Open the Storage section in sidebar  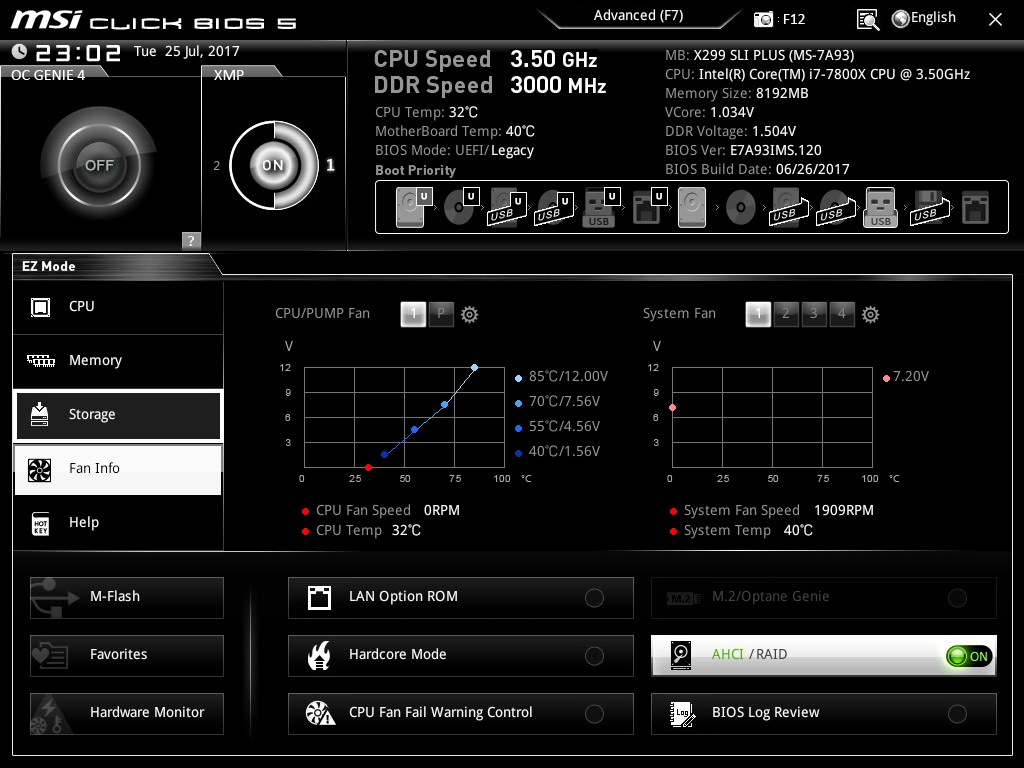coord(118,415)
